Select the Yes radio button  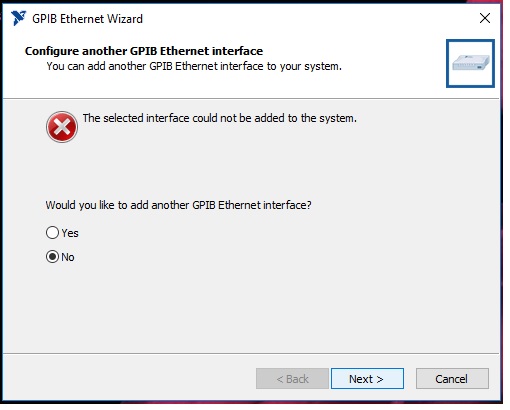(52, 233)
